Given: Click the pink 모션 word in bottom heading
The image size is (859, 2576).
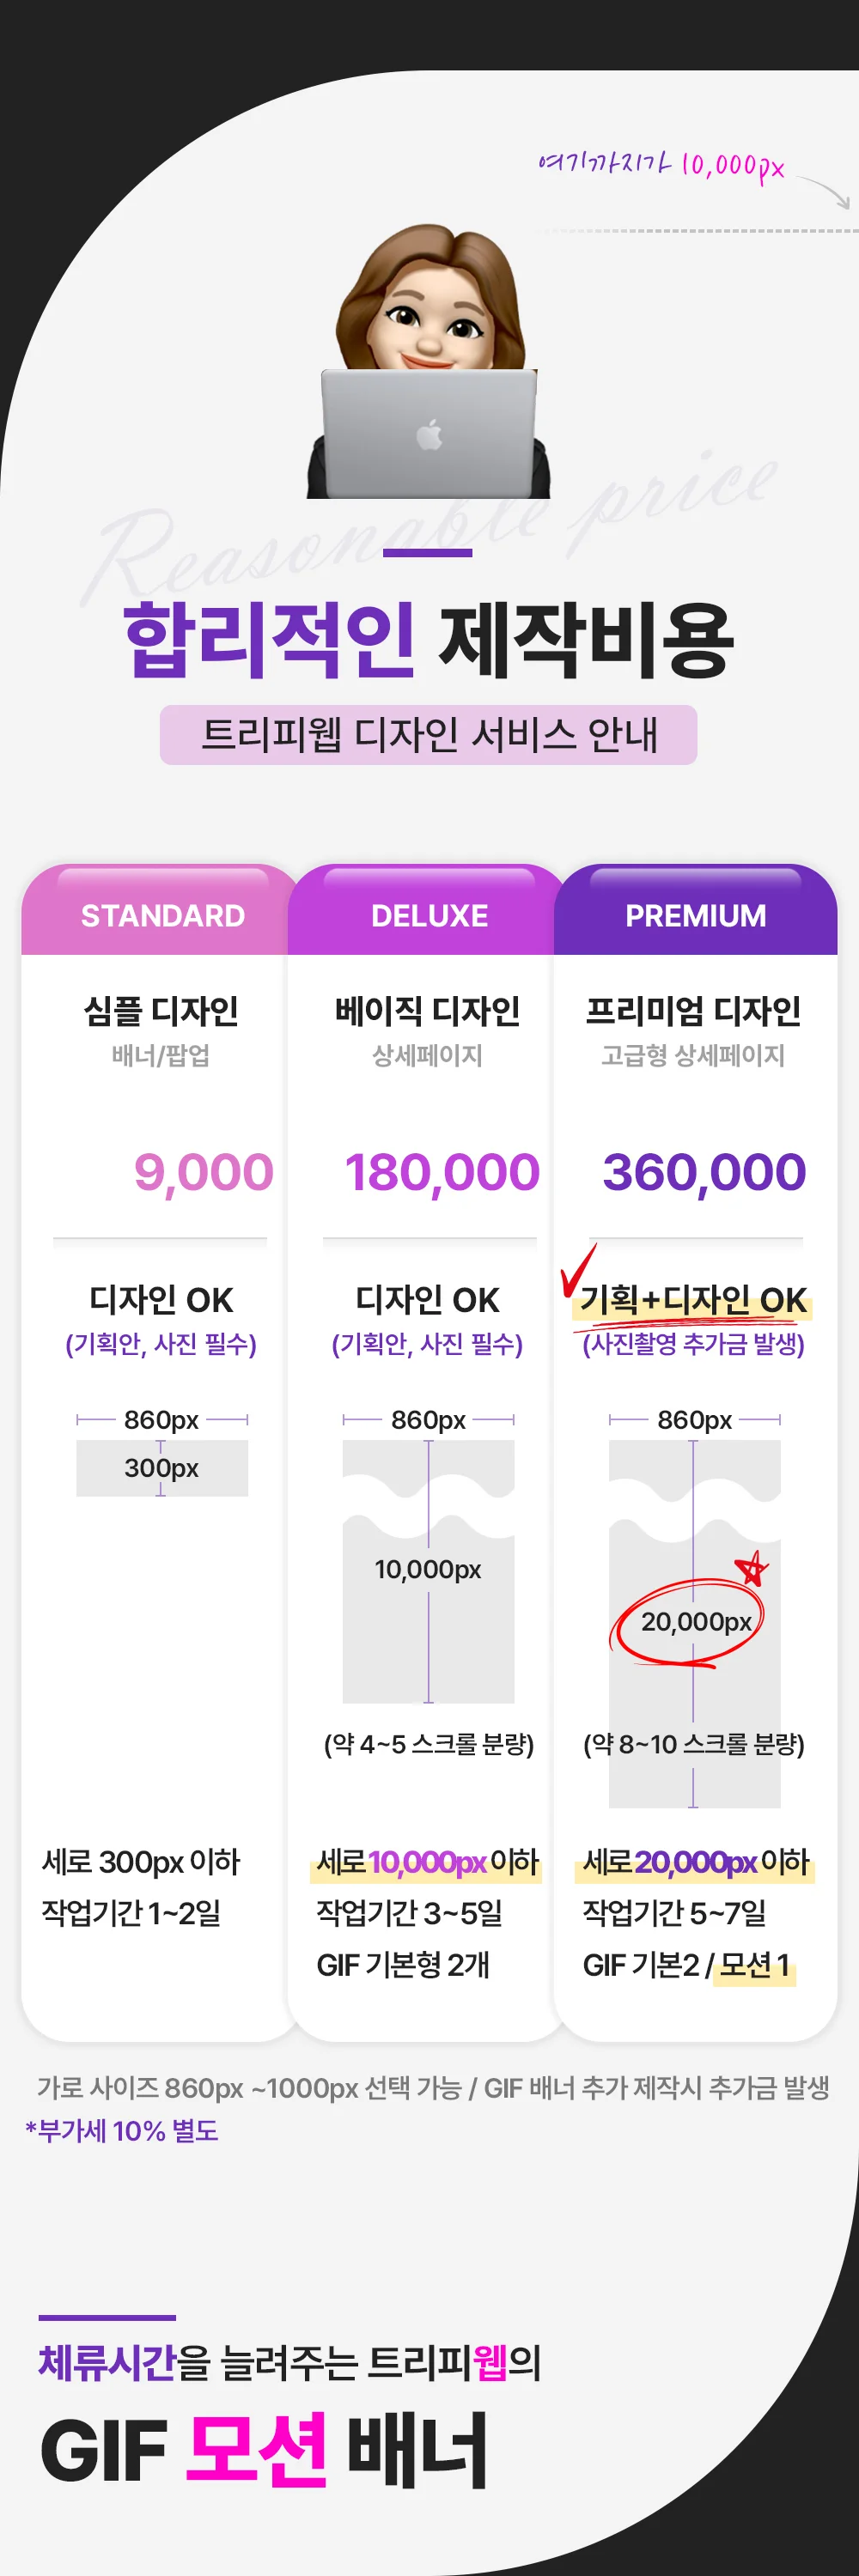Looking at the screenshot, I should click(x=257, y=2449).
